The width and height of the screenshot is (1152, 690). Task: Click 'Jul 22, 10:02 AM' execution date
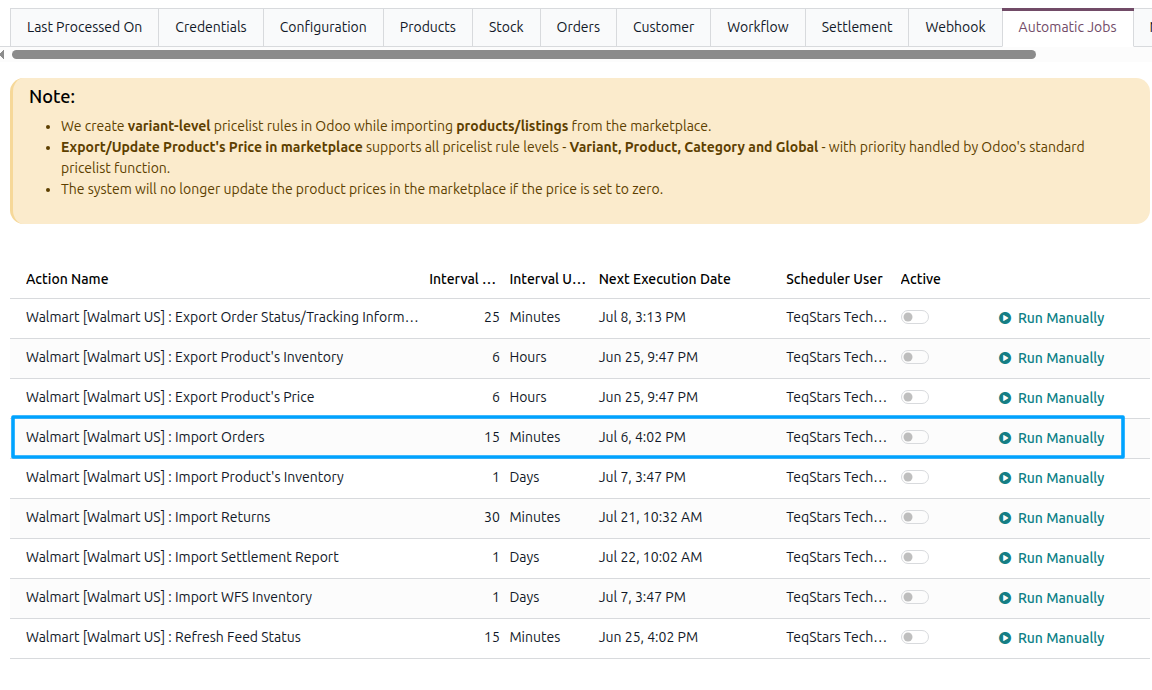pyautogui.click(x=650, y=557)
